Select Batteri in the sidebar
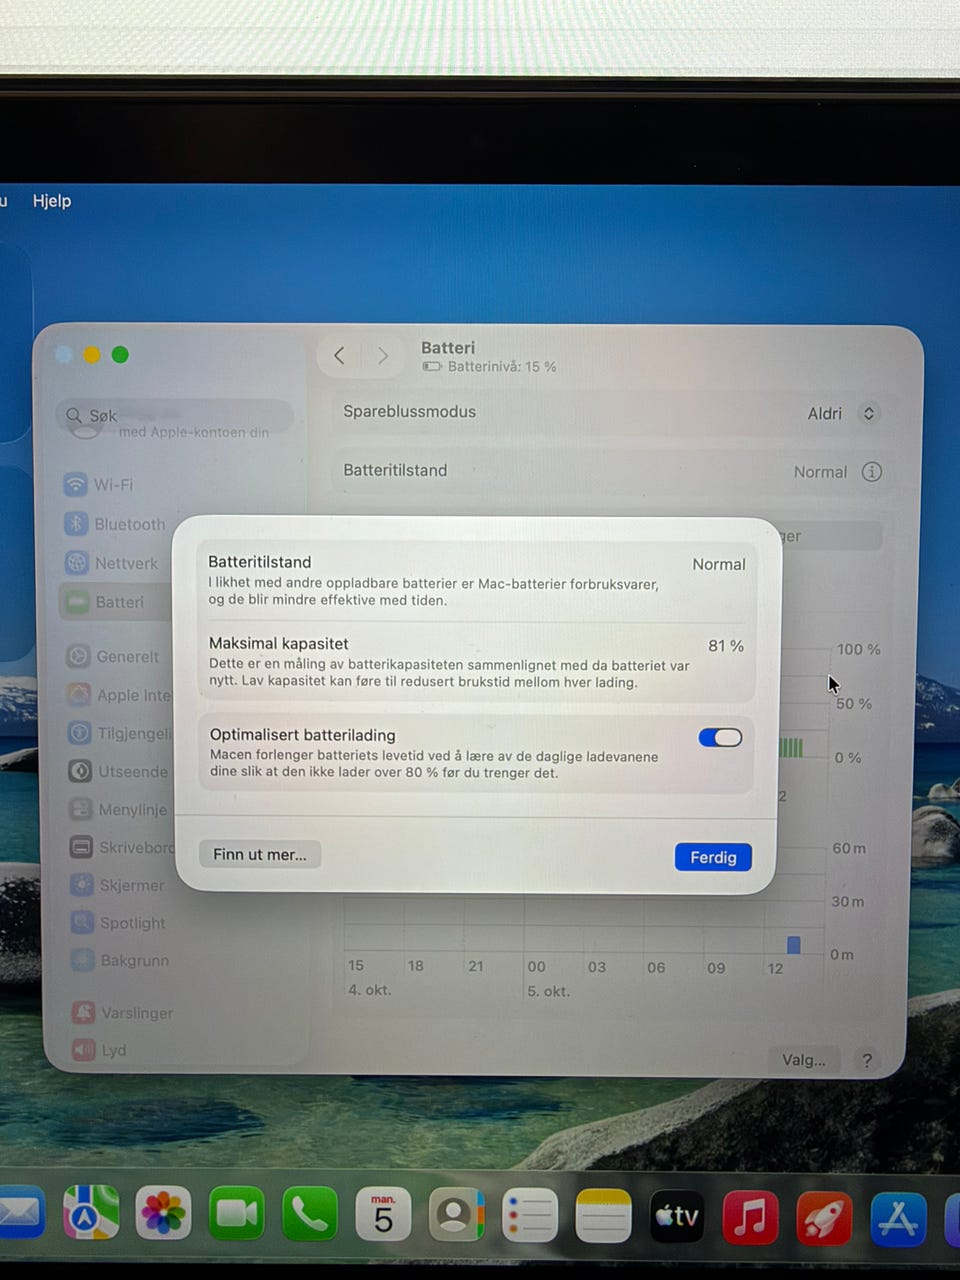 [x=115, y=602]
